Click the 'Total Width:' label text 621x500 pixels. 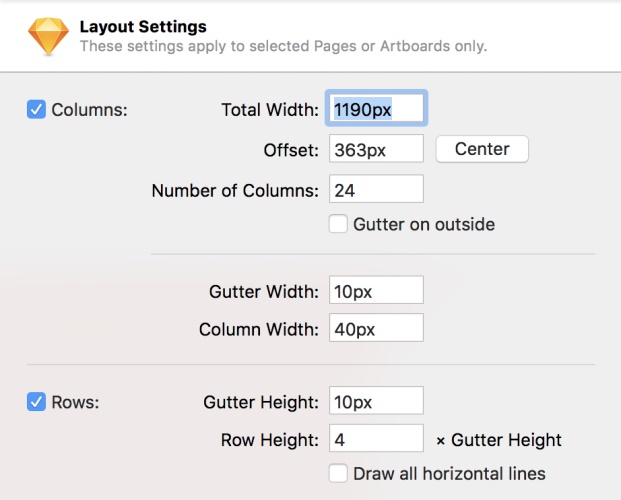point(270,109)
